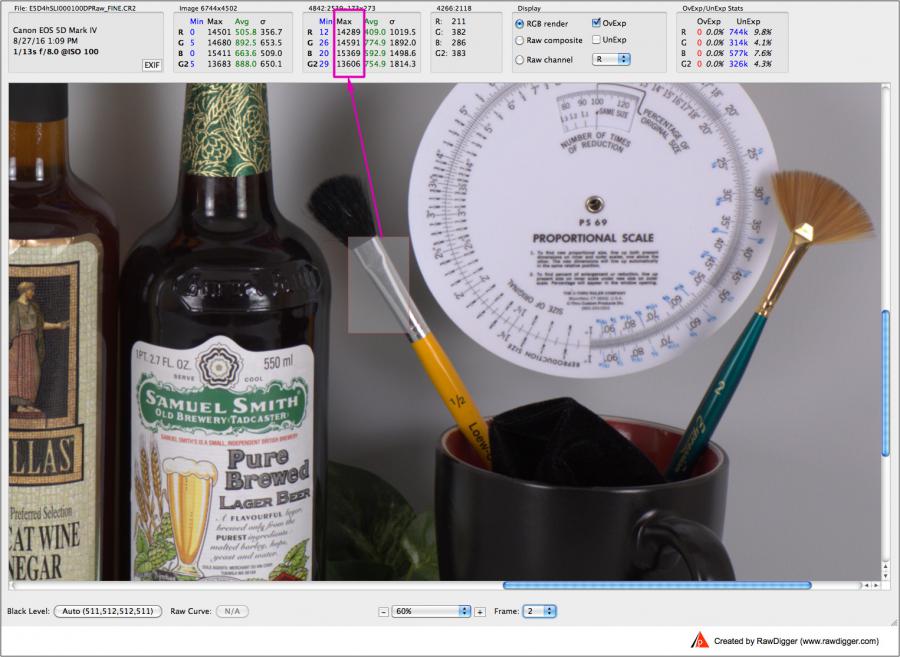Click the gray selection rectangle on the image
The image size is (900, 657).
click(x=379, y=285)
